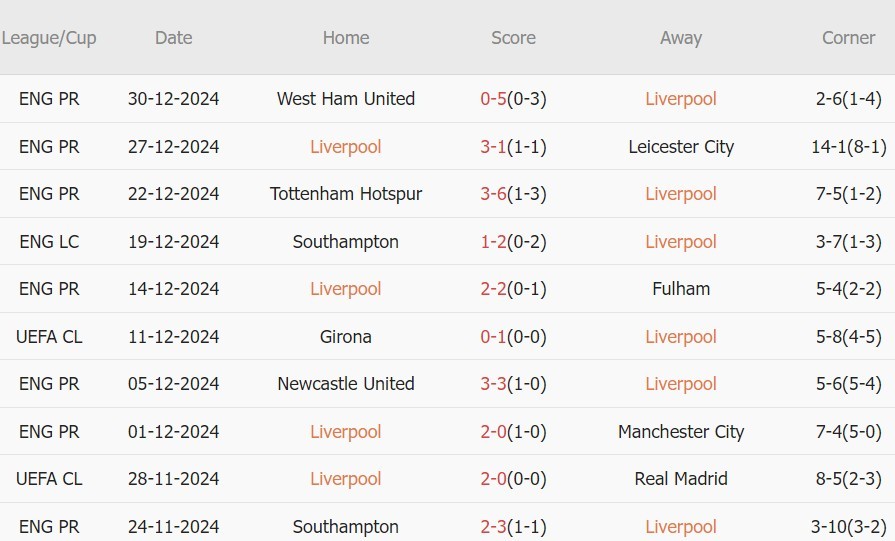Screen dimensions: 895x541
Task: Click the Corner column header
Action: point(848,38)
